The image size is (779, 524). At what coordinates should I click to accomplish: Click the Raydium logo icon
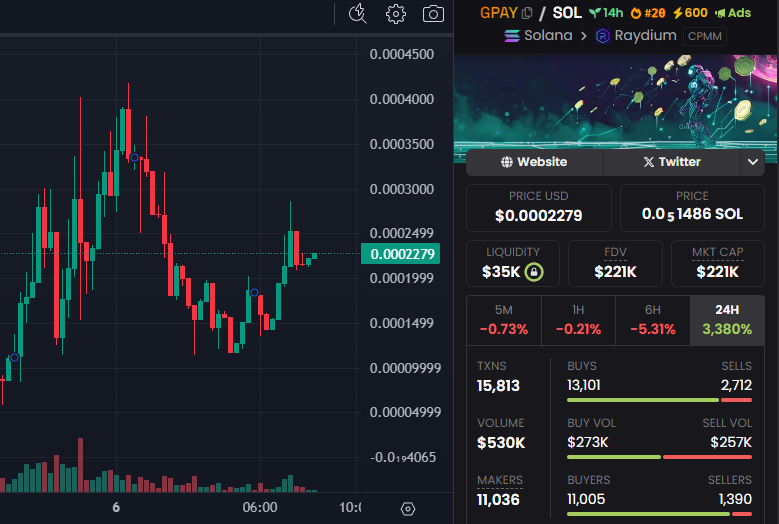603,36
